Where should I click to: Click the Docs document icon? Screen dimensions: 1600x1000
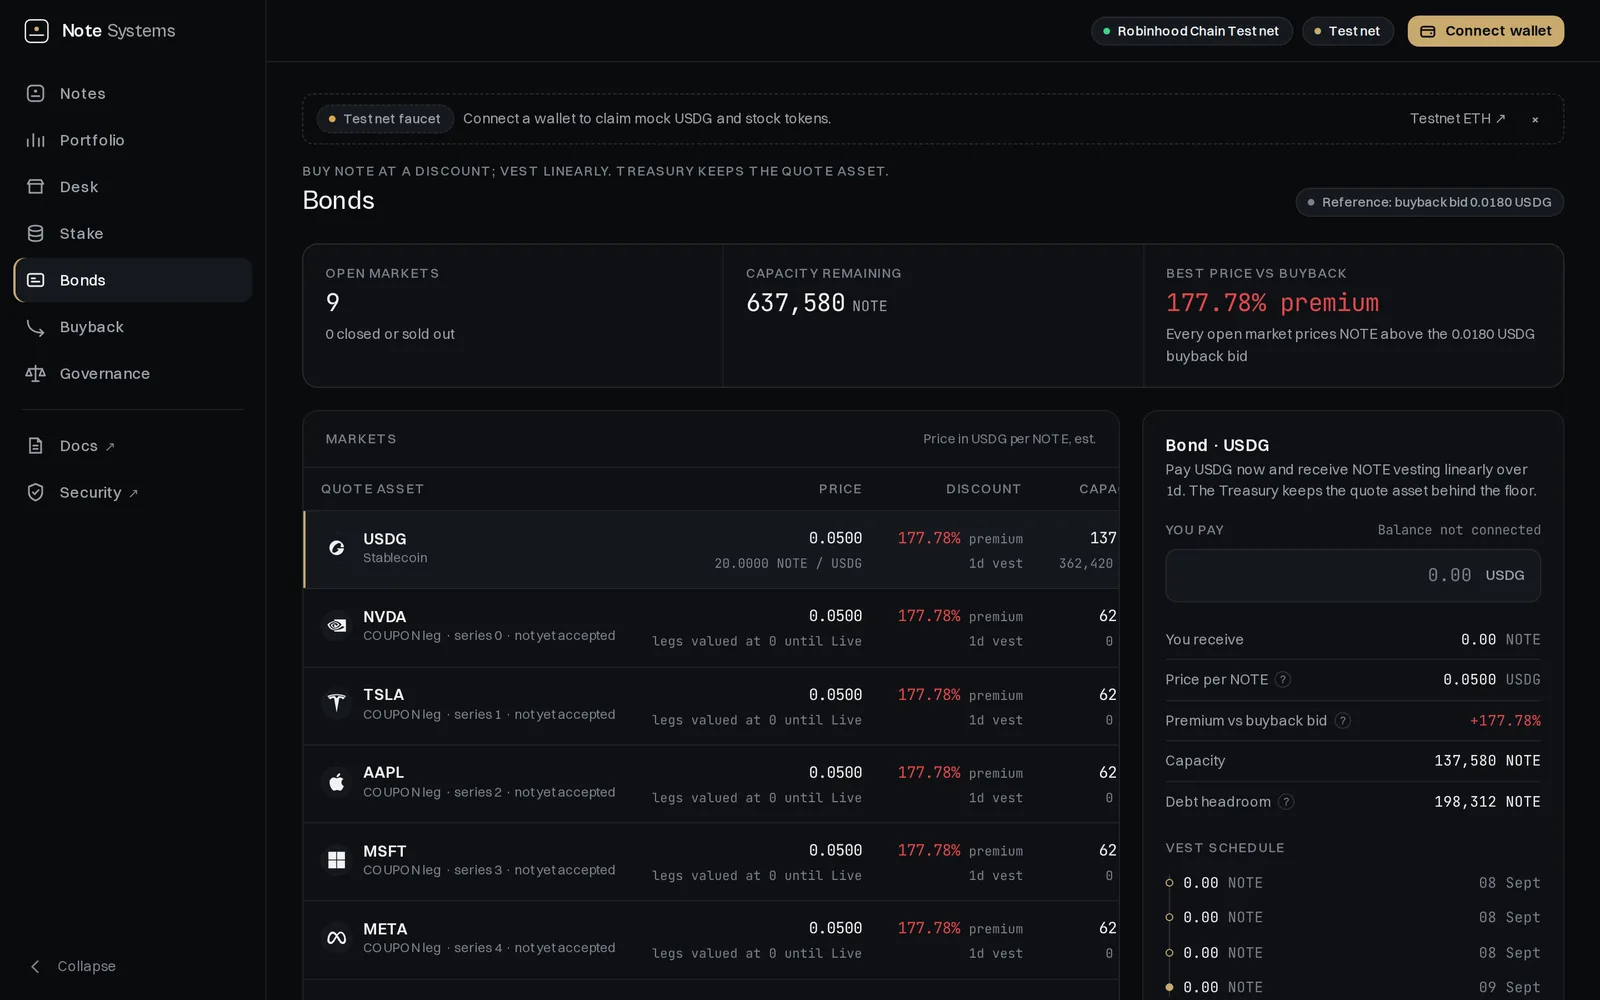pos(36,446)
